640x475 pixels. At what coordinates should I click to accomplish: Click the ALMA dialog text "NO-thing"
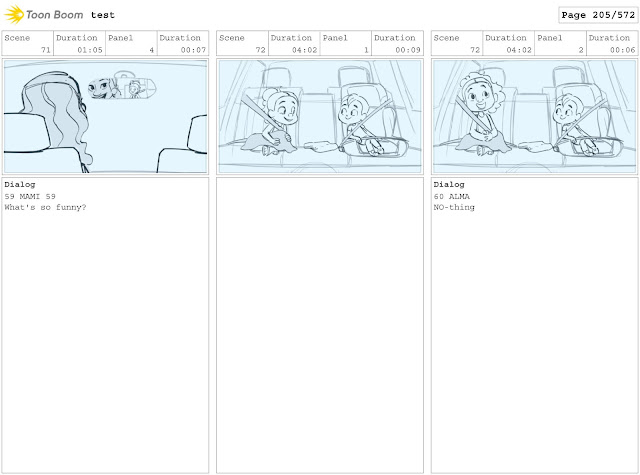click(x=454, y=207)
